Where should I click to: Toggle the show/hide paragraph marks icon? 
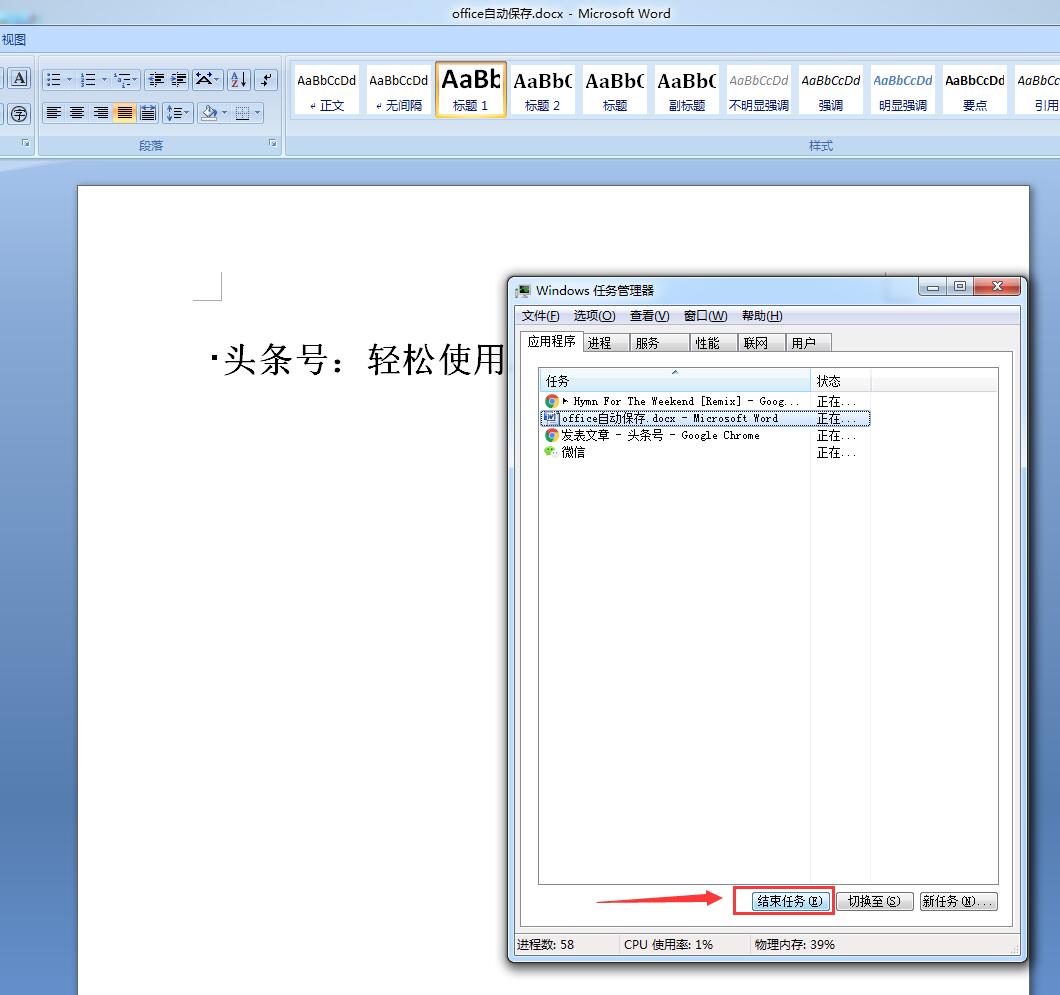pos(266,78)
